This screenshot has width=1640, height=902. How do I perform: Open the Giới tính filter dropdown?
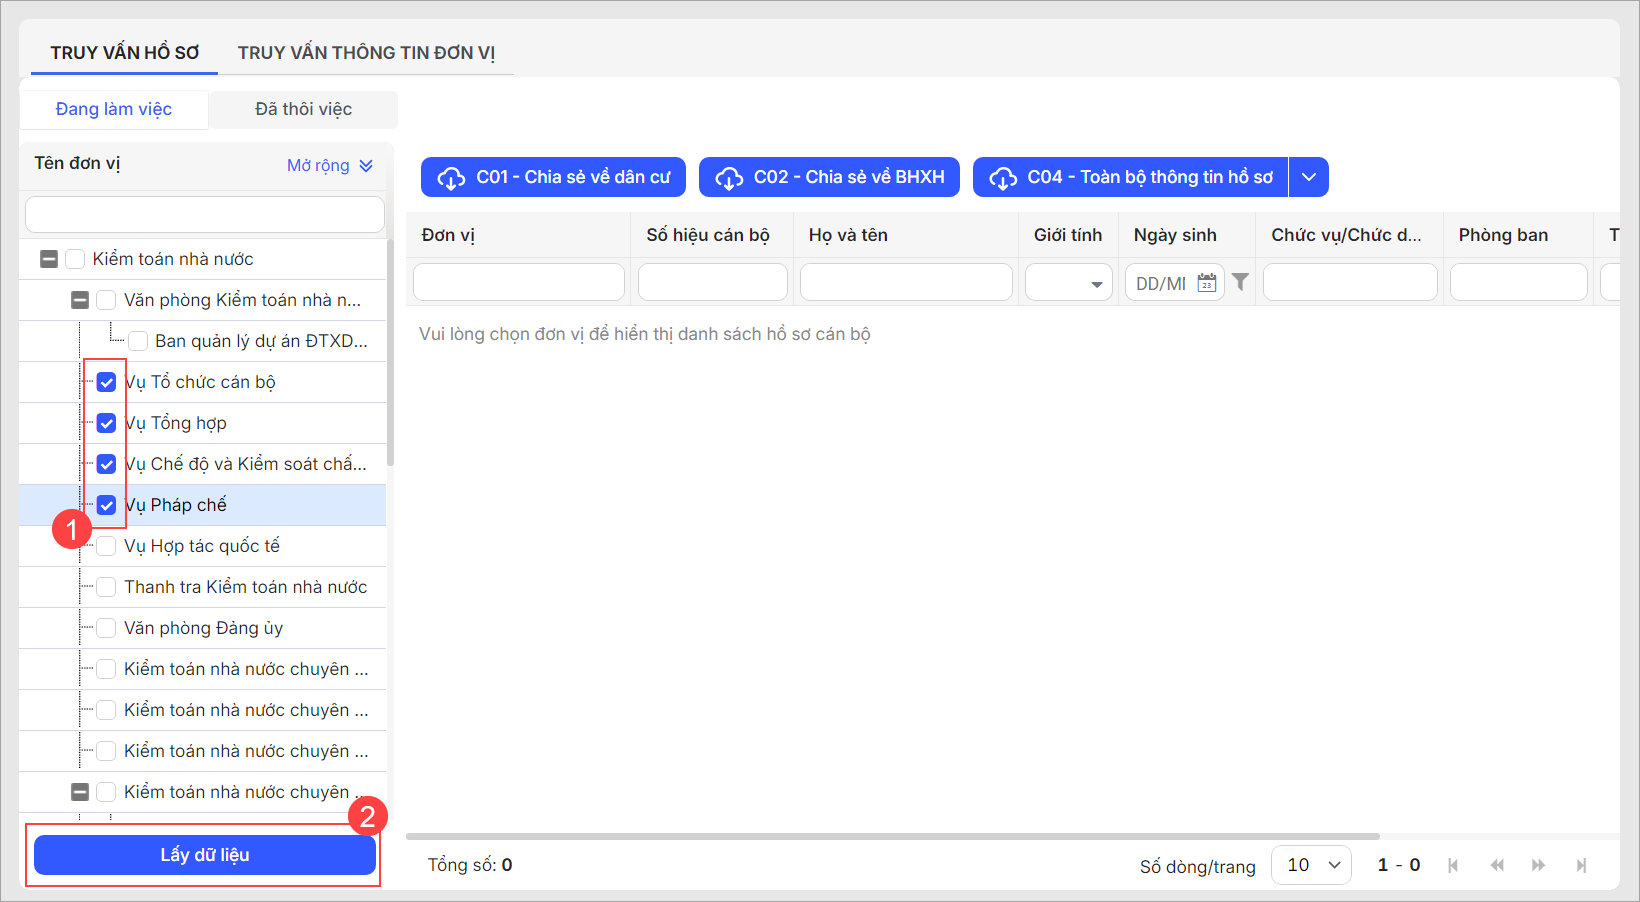pyautogui.click(x=1068, y=283)
